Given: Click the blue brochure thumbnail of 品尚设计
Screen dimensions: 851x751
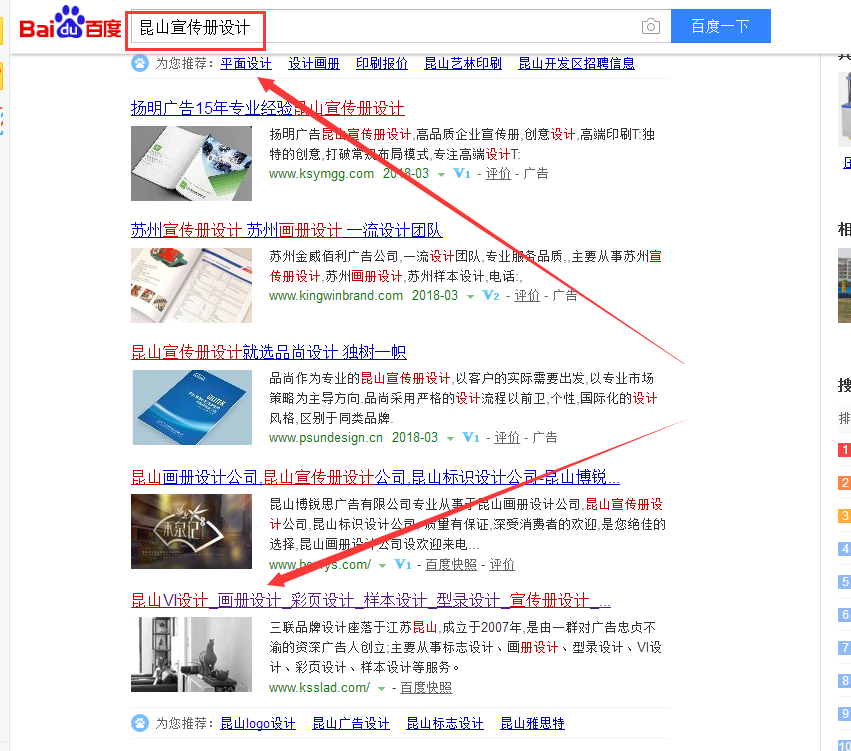Looking at the screenshot, I should [192, 408].
